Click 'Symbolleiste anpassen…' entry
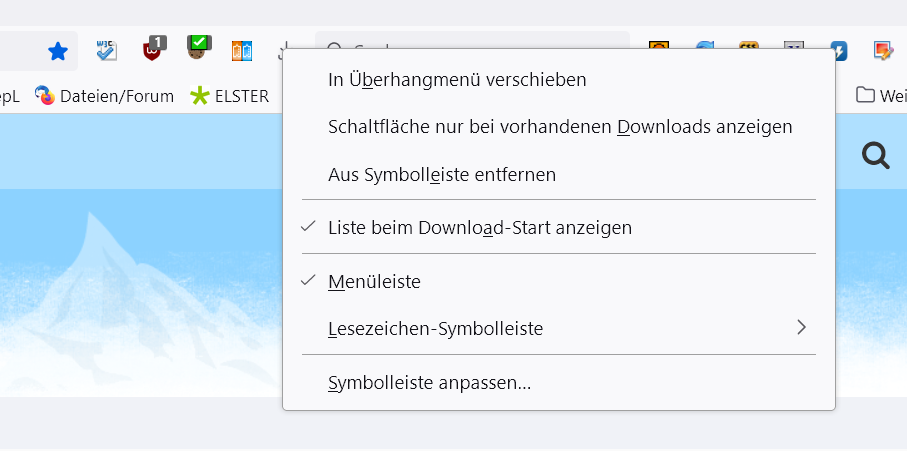The height and width of the screenshot is (451, 907). coord(429,382)
